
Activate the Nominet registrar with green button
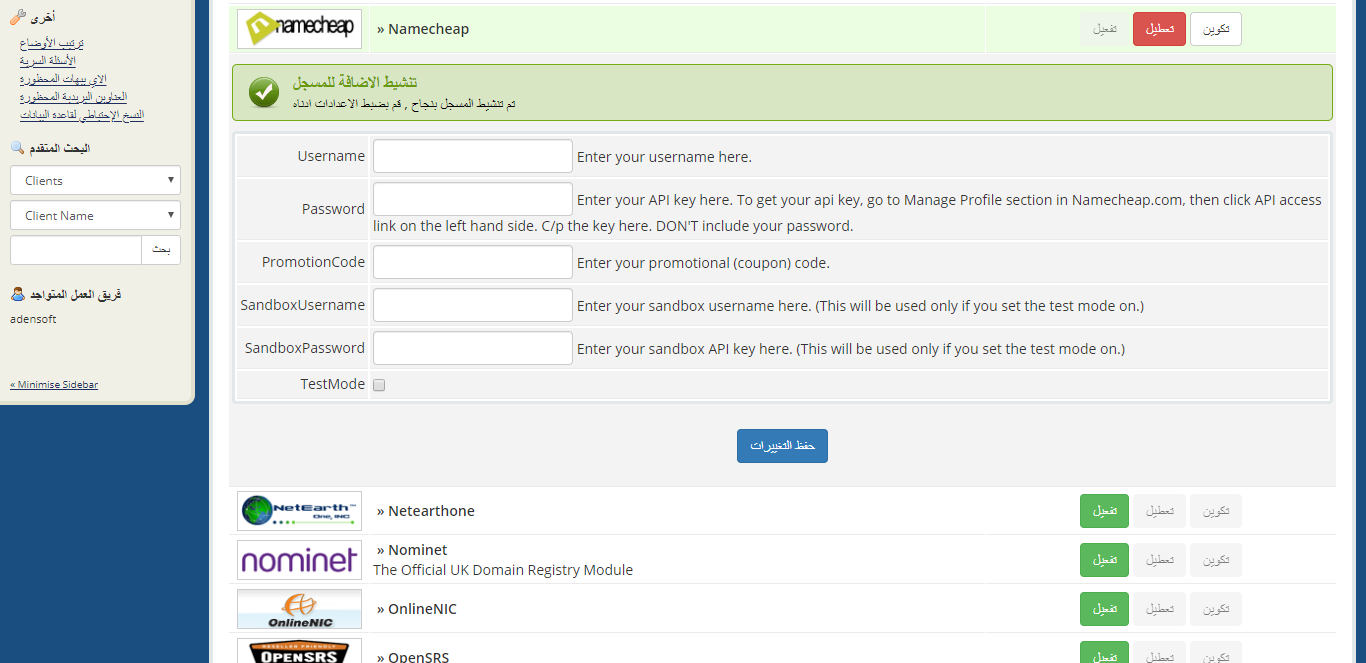(x=1104, y=560)
